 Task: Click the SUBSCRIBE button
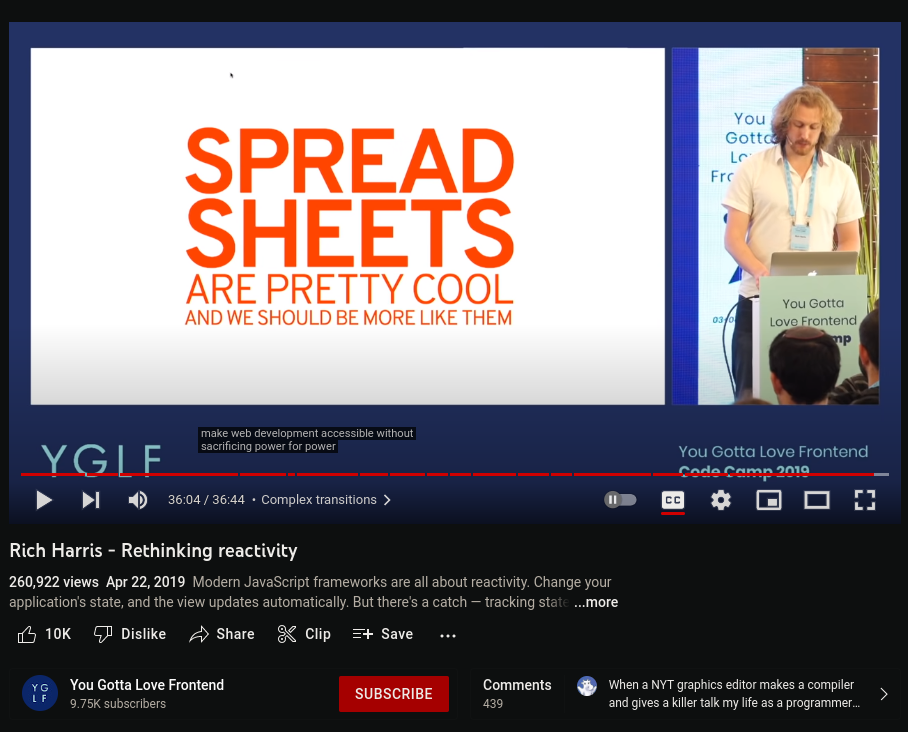[394, 694]
